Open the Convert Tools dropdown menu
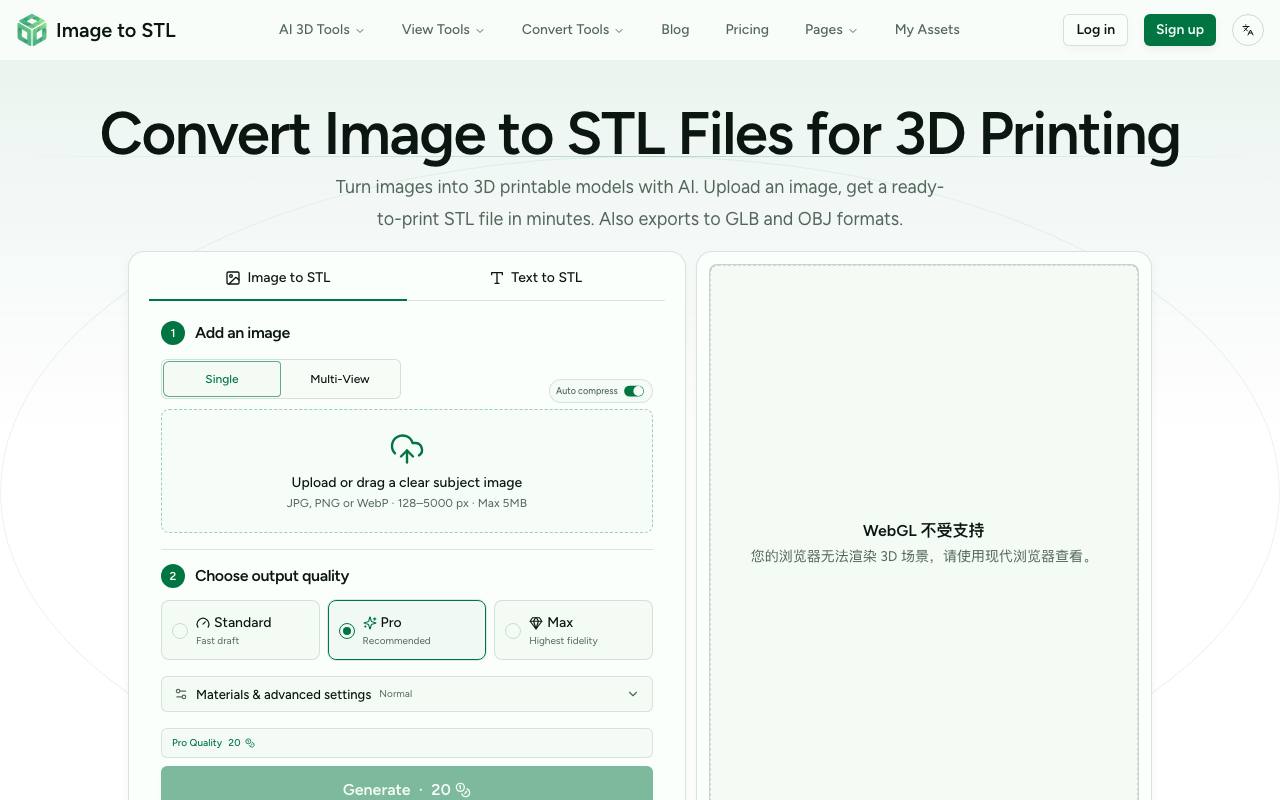The height and width of the screenshot is (800, 1280). point(572,30)
